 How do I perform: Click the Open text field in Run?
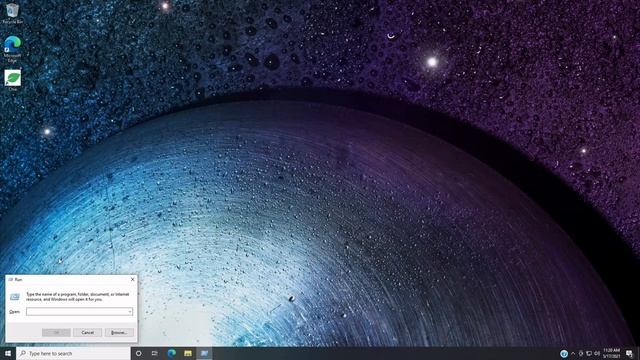click(x=80, y=312)
